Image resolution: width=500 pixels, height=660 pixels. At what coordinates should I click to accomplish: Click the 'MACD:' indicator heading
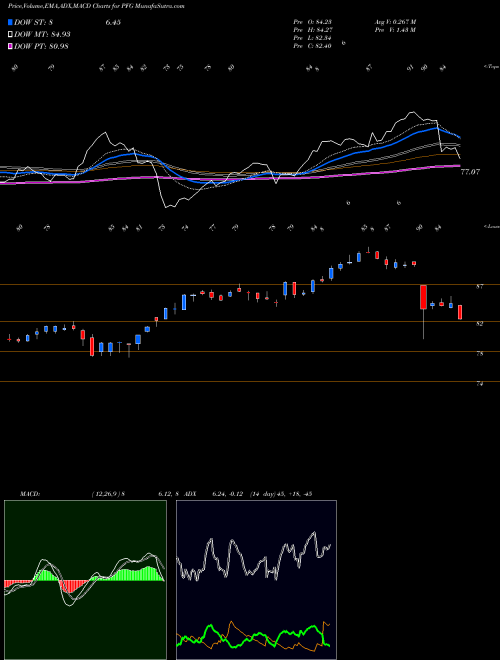click(30, 494)
